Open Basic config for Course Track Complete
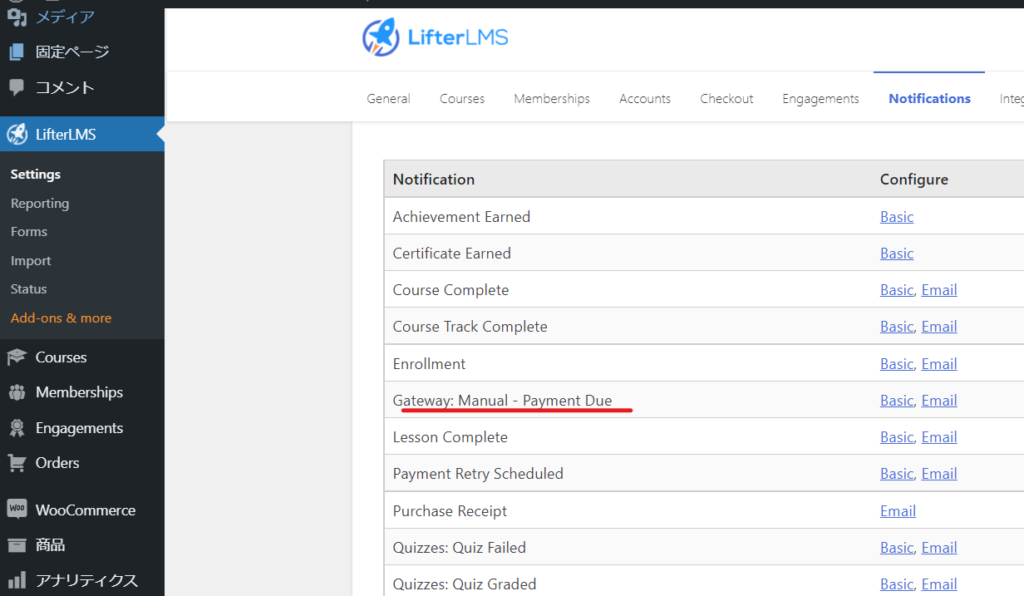The height and width of the screenshot is (596, 1024). click(897, 326)
